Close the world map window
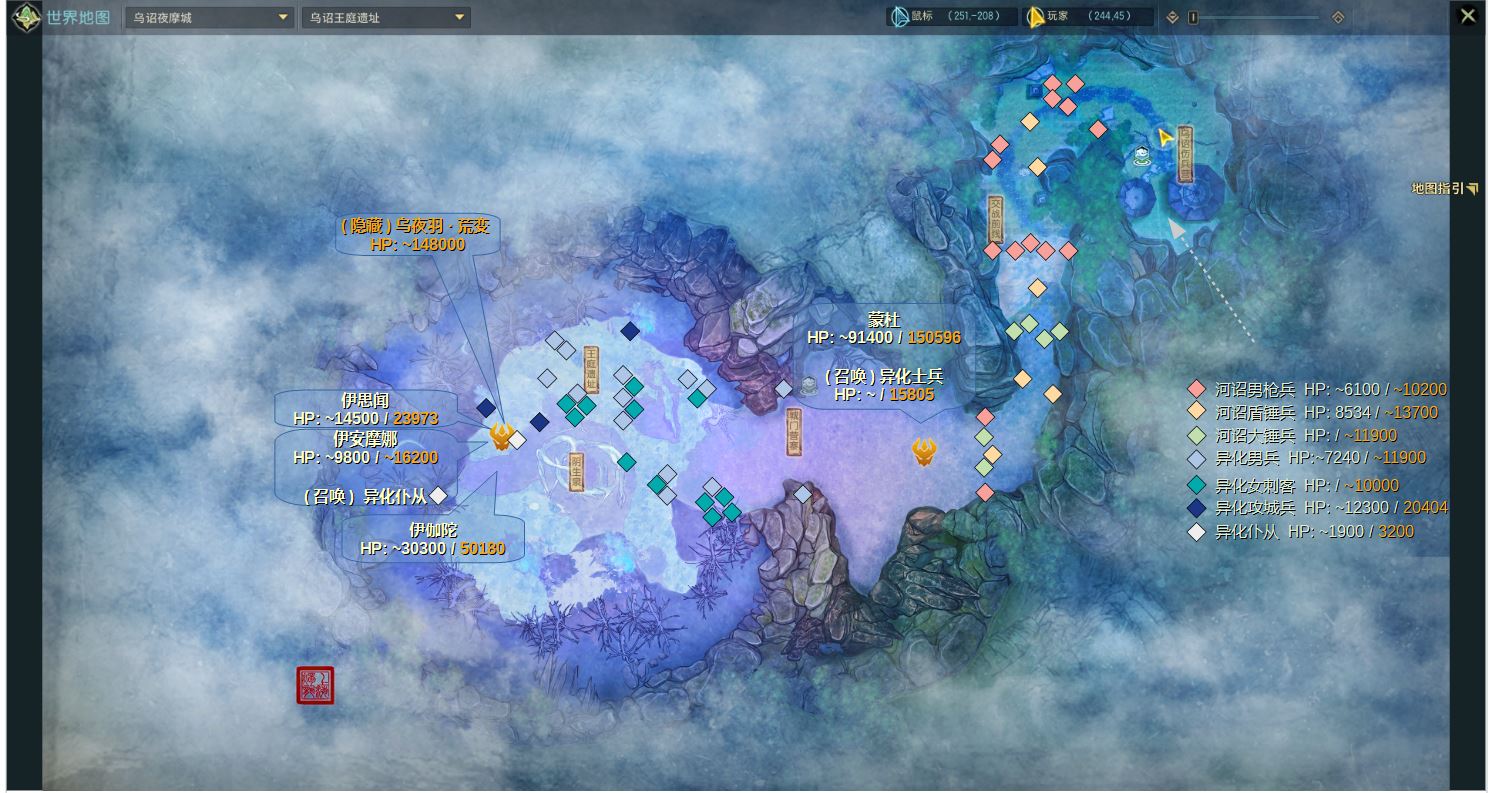The width and height of the screenshot is (1488, 793). tap(1467, 16)
